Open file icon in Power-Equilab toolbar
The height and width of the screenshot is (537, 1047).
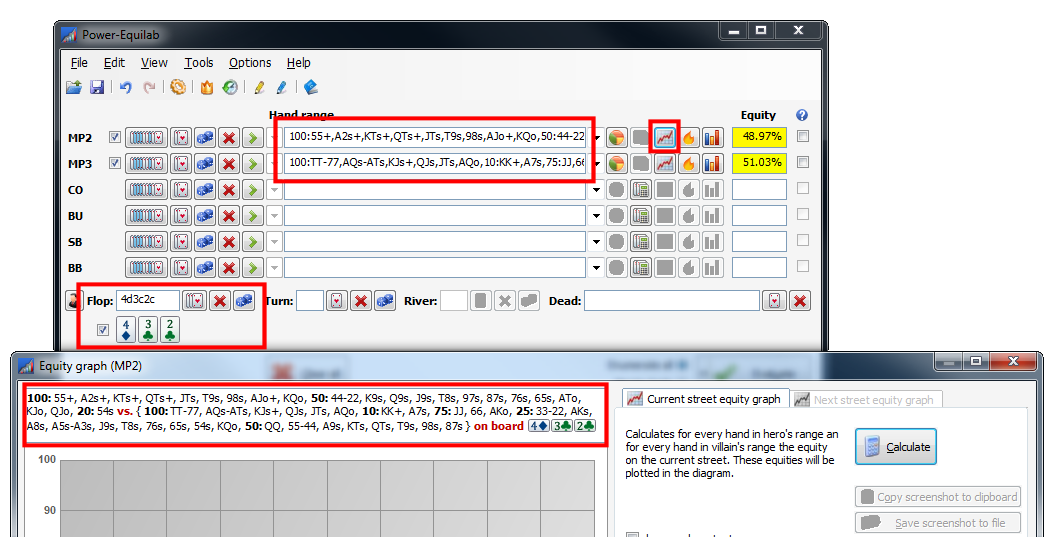(73, 87)
